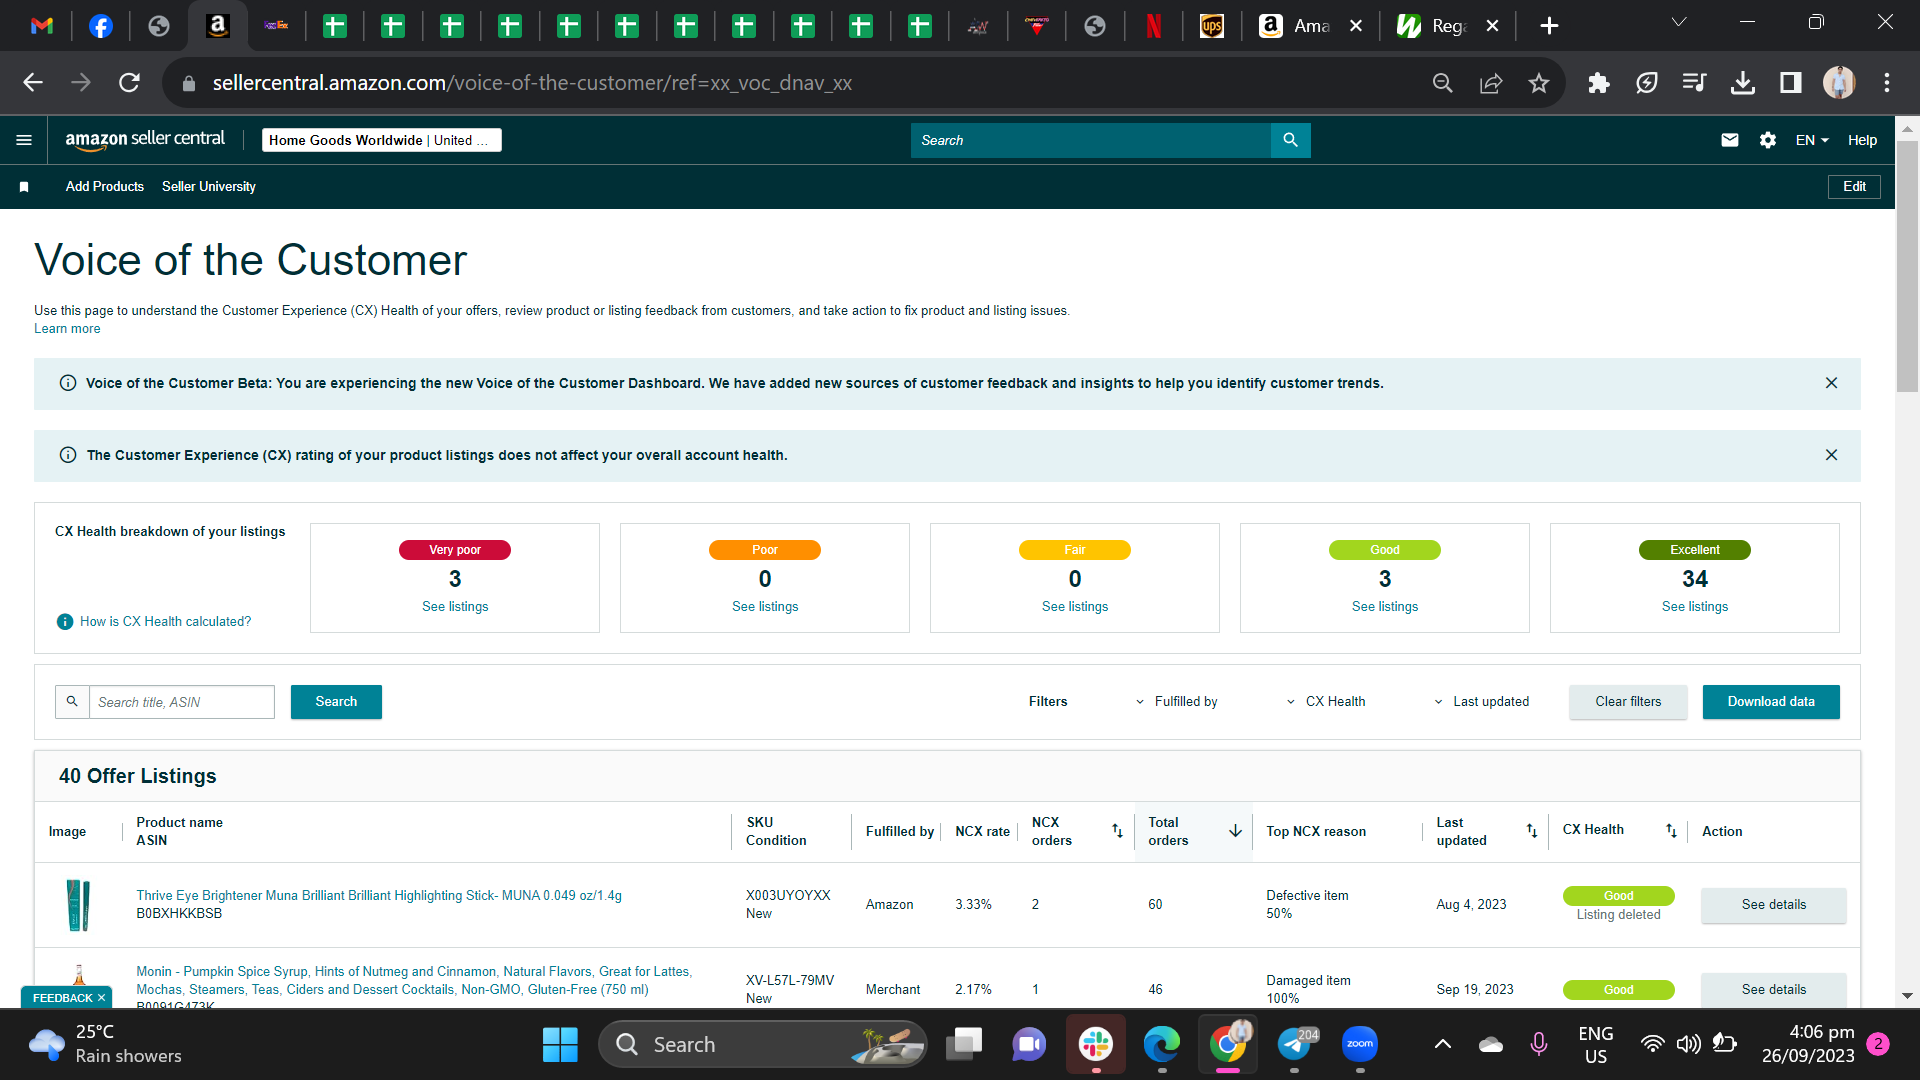The width and height of the screenshot is (1920, 1080).
Task: Open the weather widget showing Rain showers
Action: pos(105,1045)
